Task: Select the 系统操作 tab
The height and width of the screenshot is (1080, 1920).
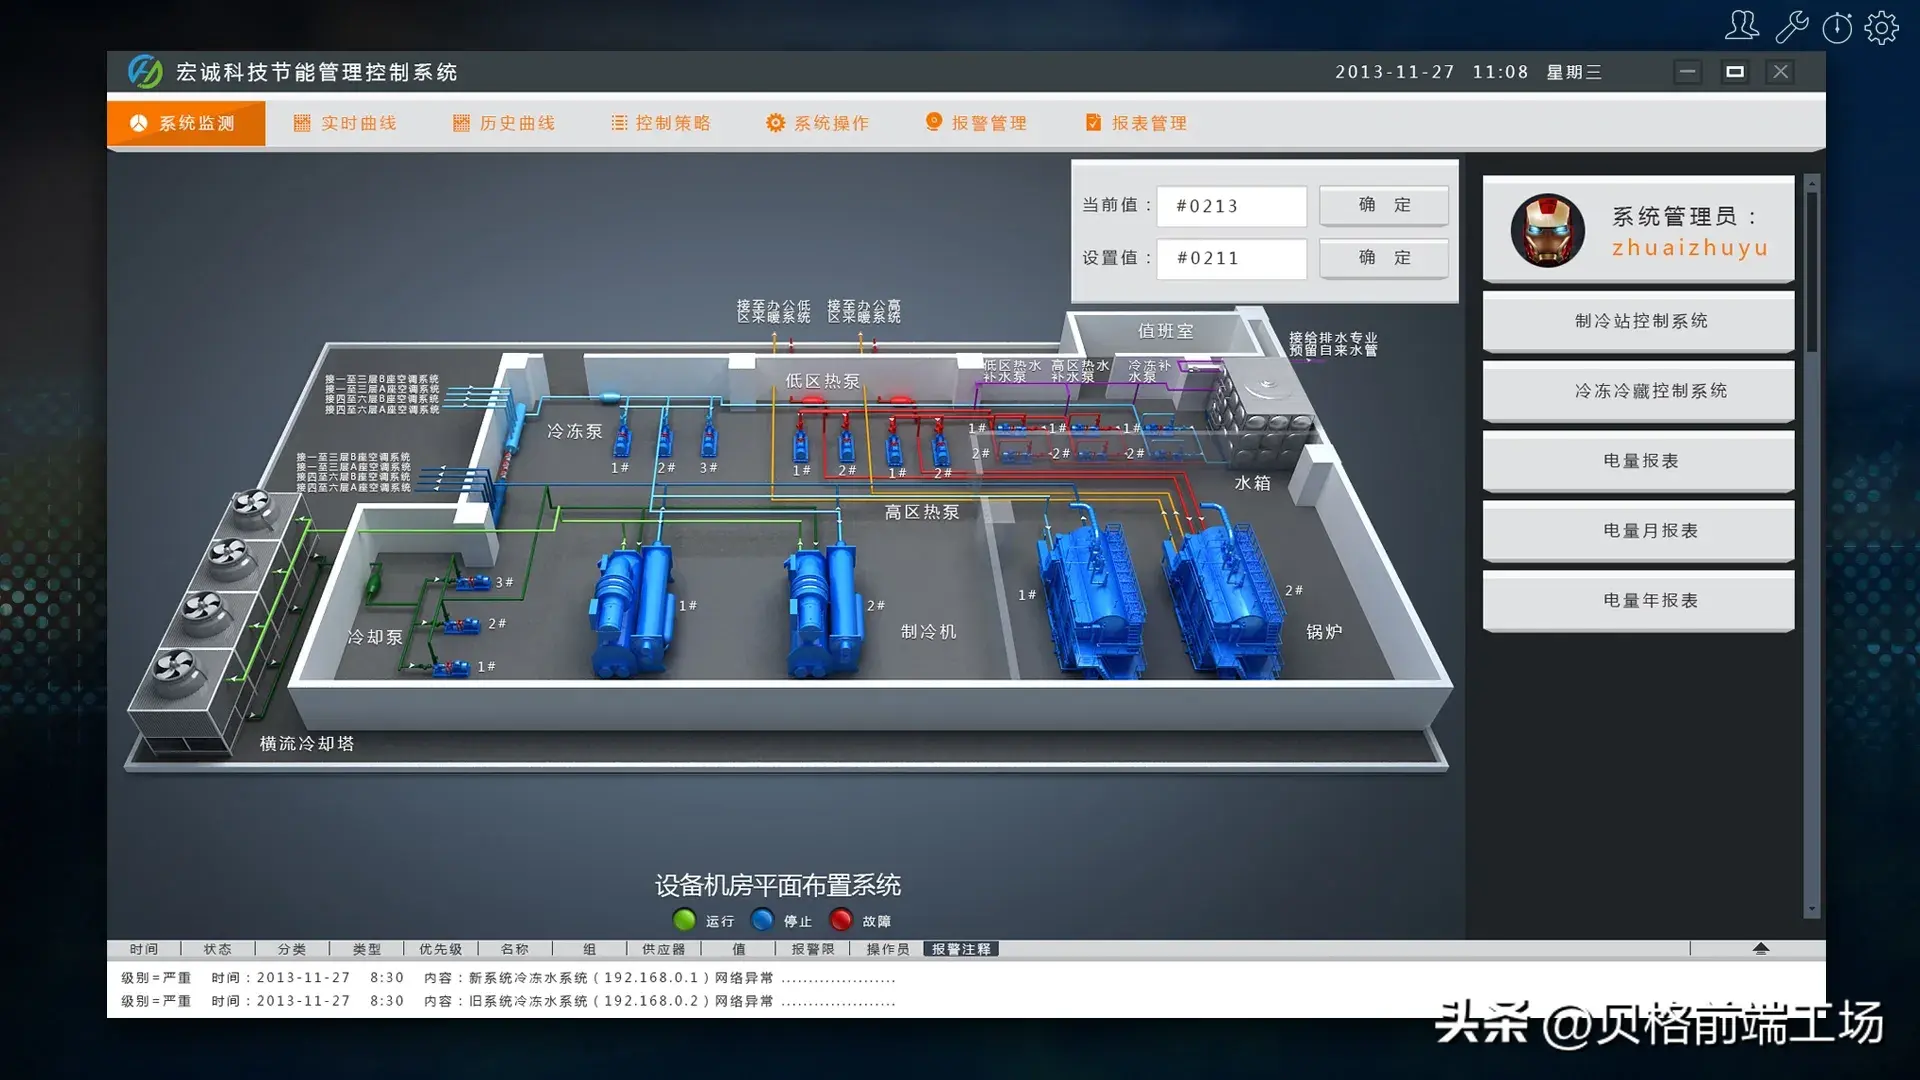Action: point(818,123)
